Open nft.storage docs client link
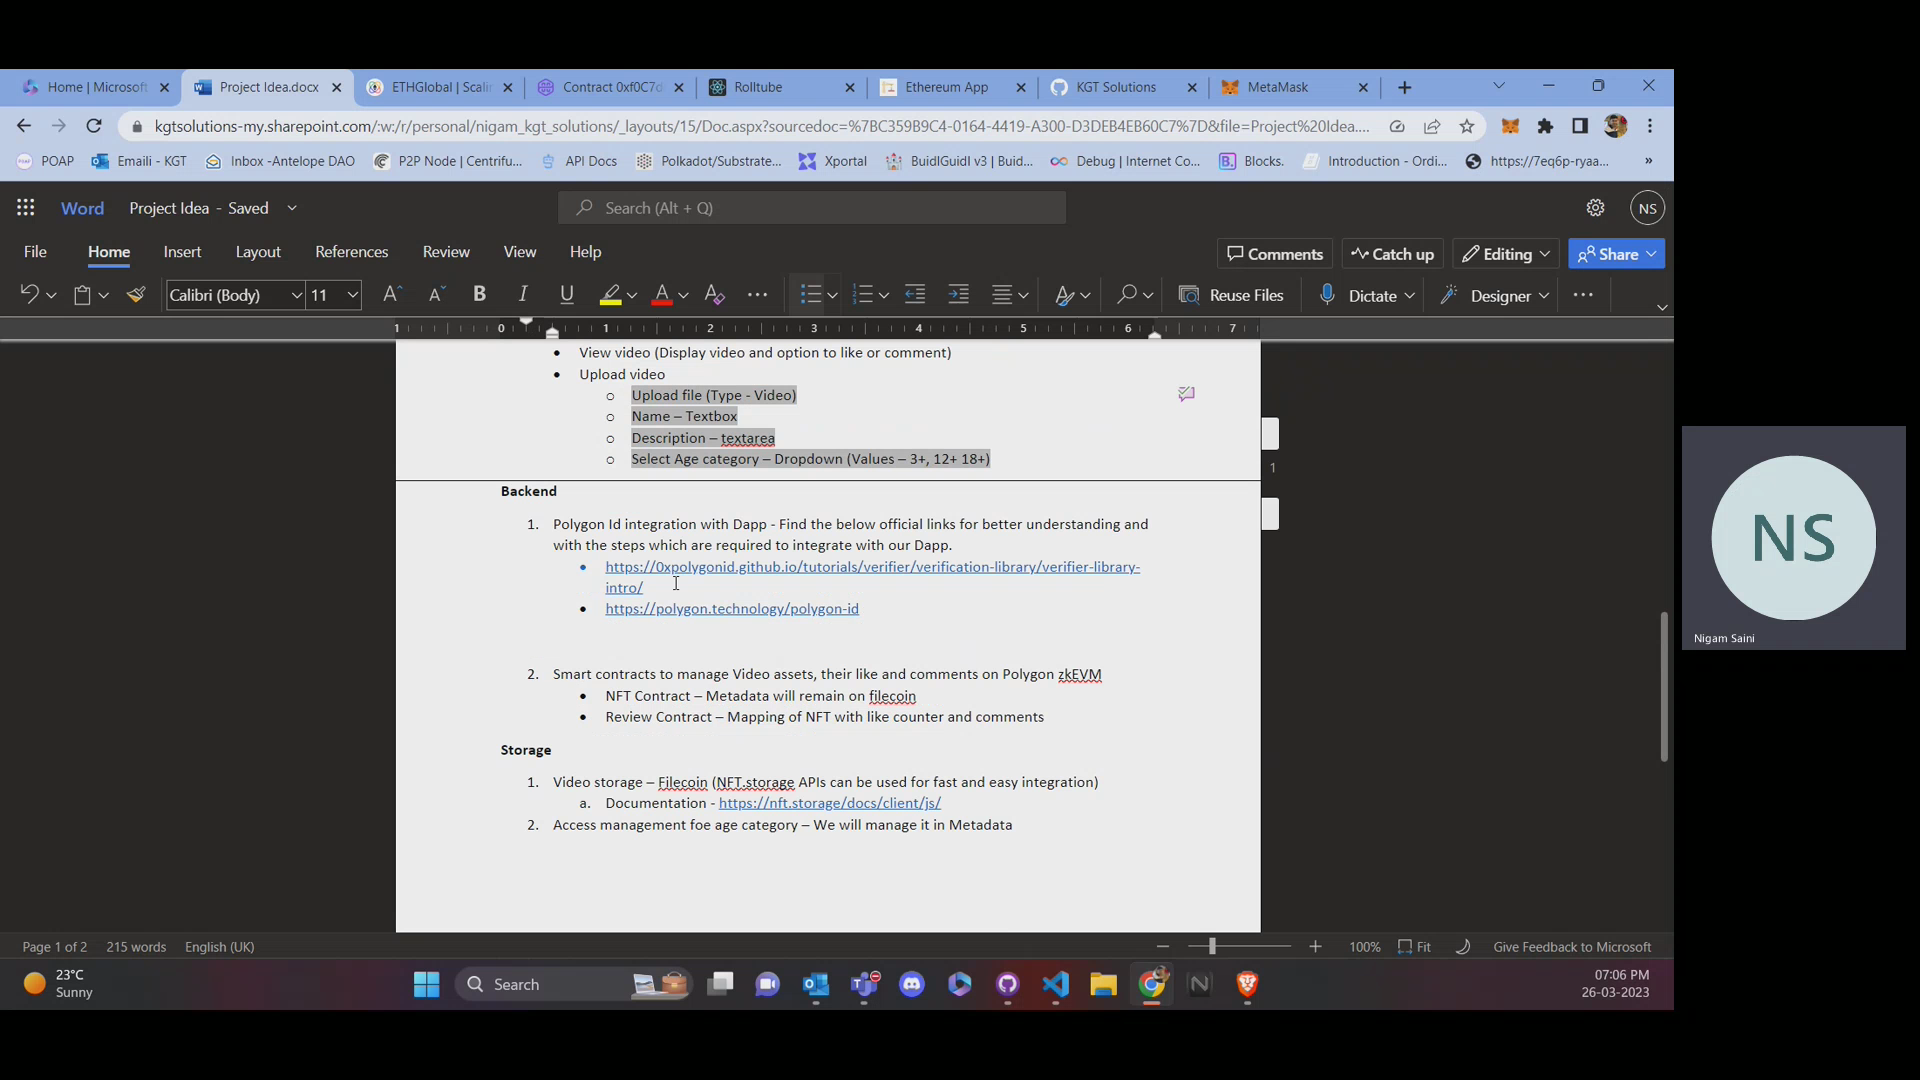This screenshot has height=1080, width=1920. point(830,803)
